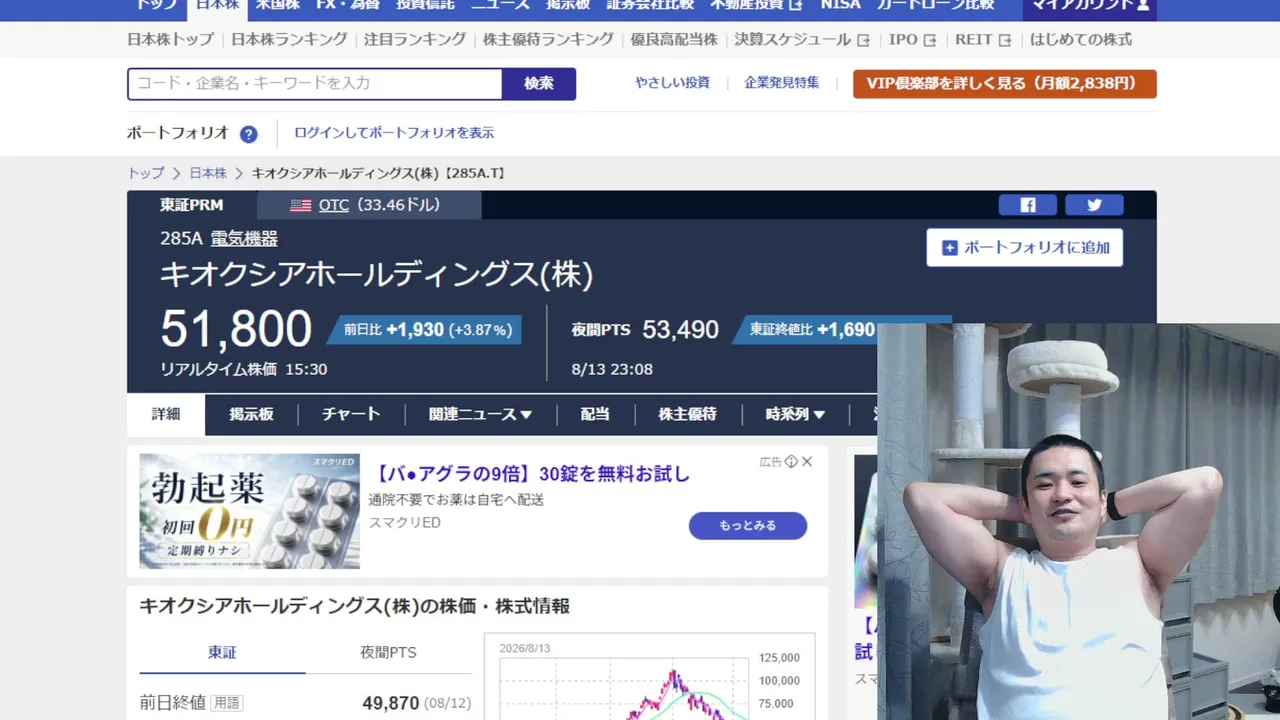Open 投資信託 in the top navigation

pyautogui.click(x=425, y=6)
